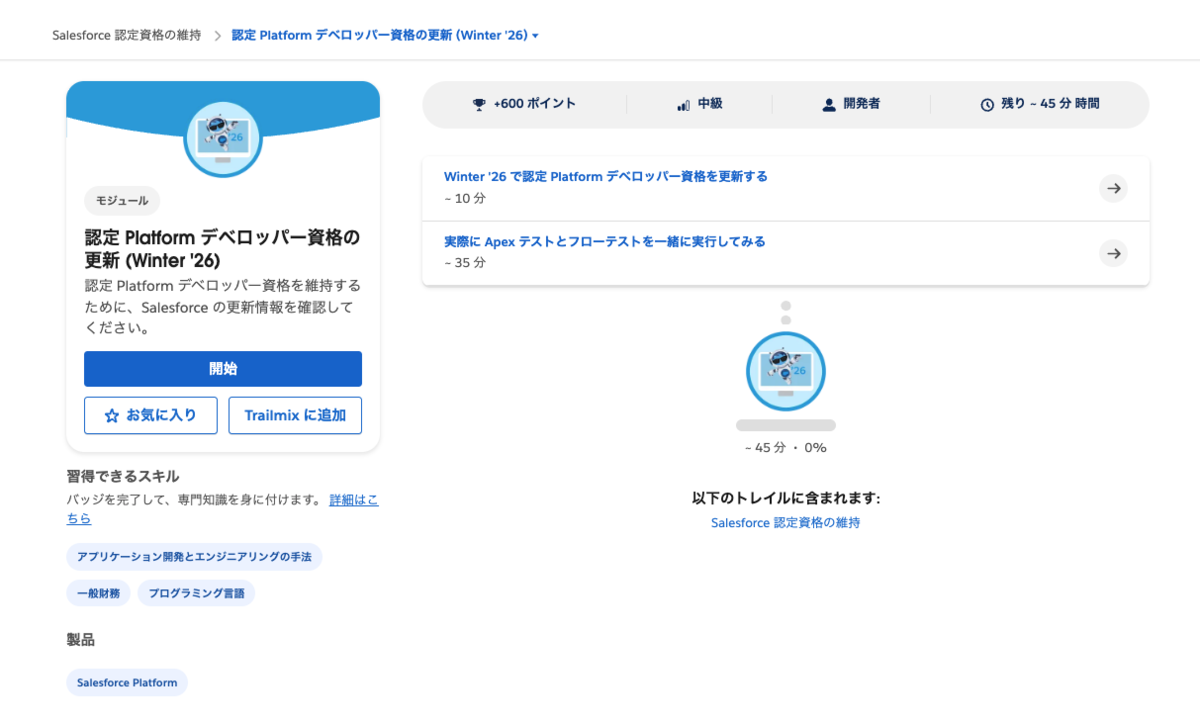Screen dimensions: 1200x726
Task: Click the level bars icon beside 中級
Action: tap(684, 104)
